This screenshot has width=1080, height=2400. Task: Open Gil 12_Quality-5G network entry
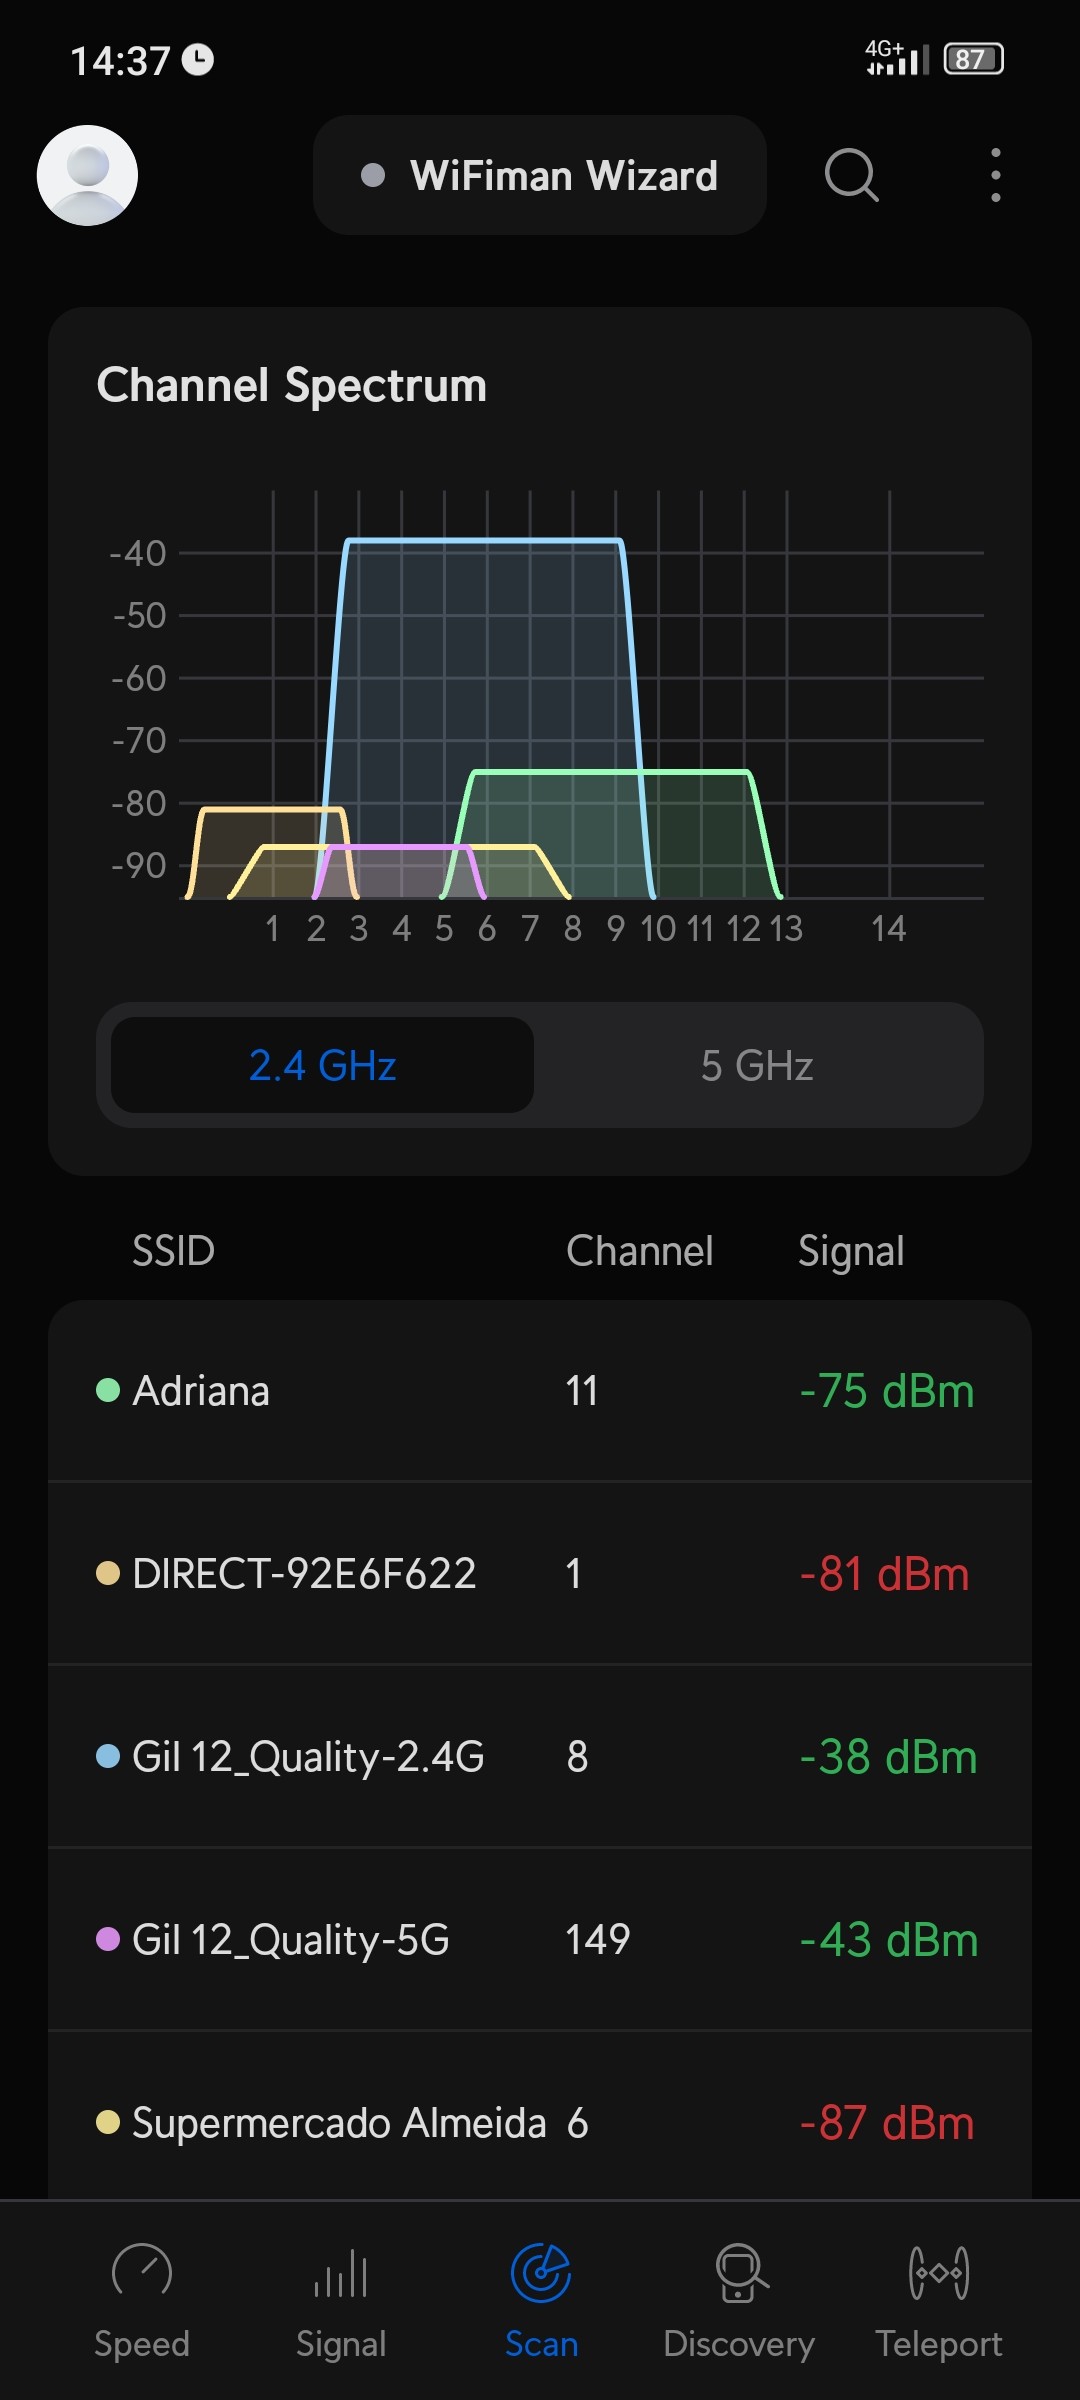(x=540, y=1940)
